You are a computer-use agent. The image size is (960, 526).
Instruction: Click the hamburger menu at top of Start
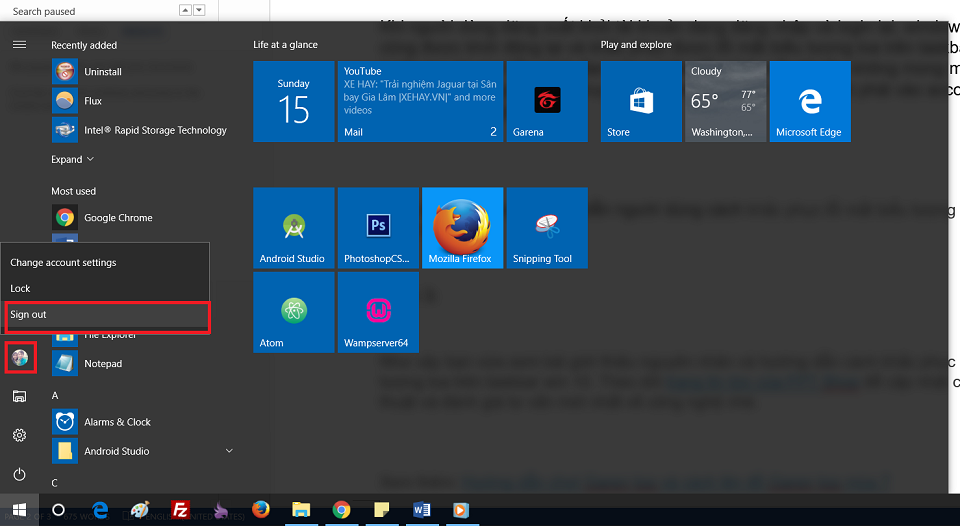click(20, 45)
